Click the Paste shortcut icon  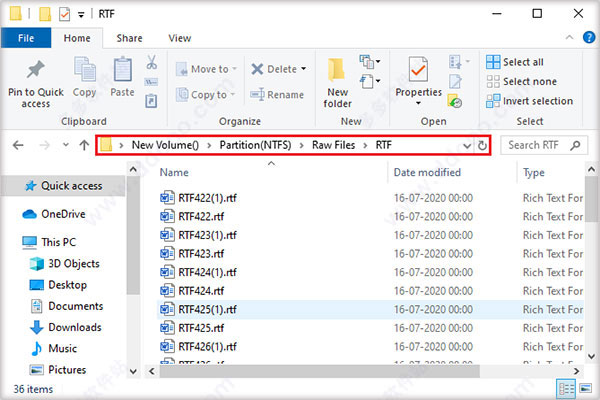151,101
